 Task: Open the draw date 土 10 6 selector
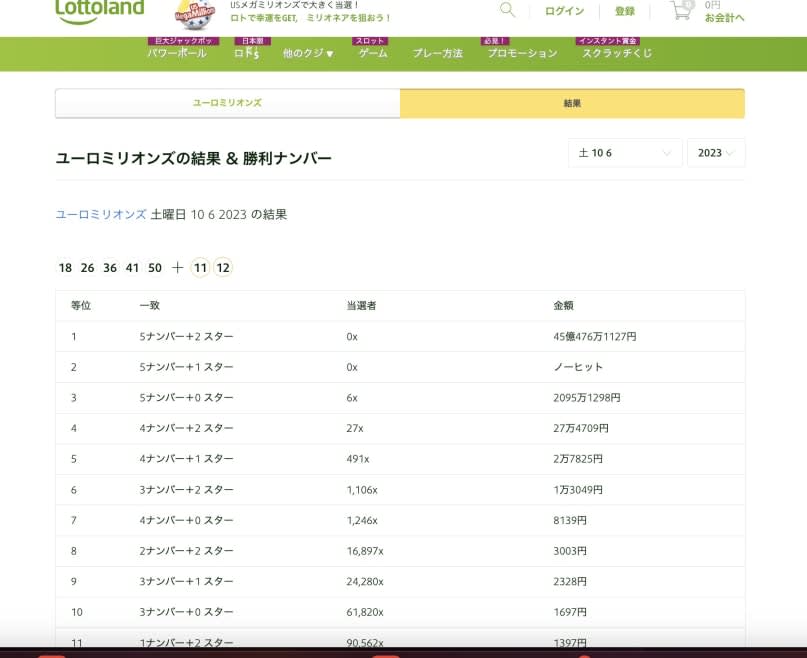624,153
